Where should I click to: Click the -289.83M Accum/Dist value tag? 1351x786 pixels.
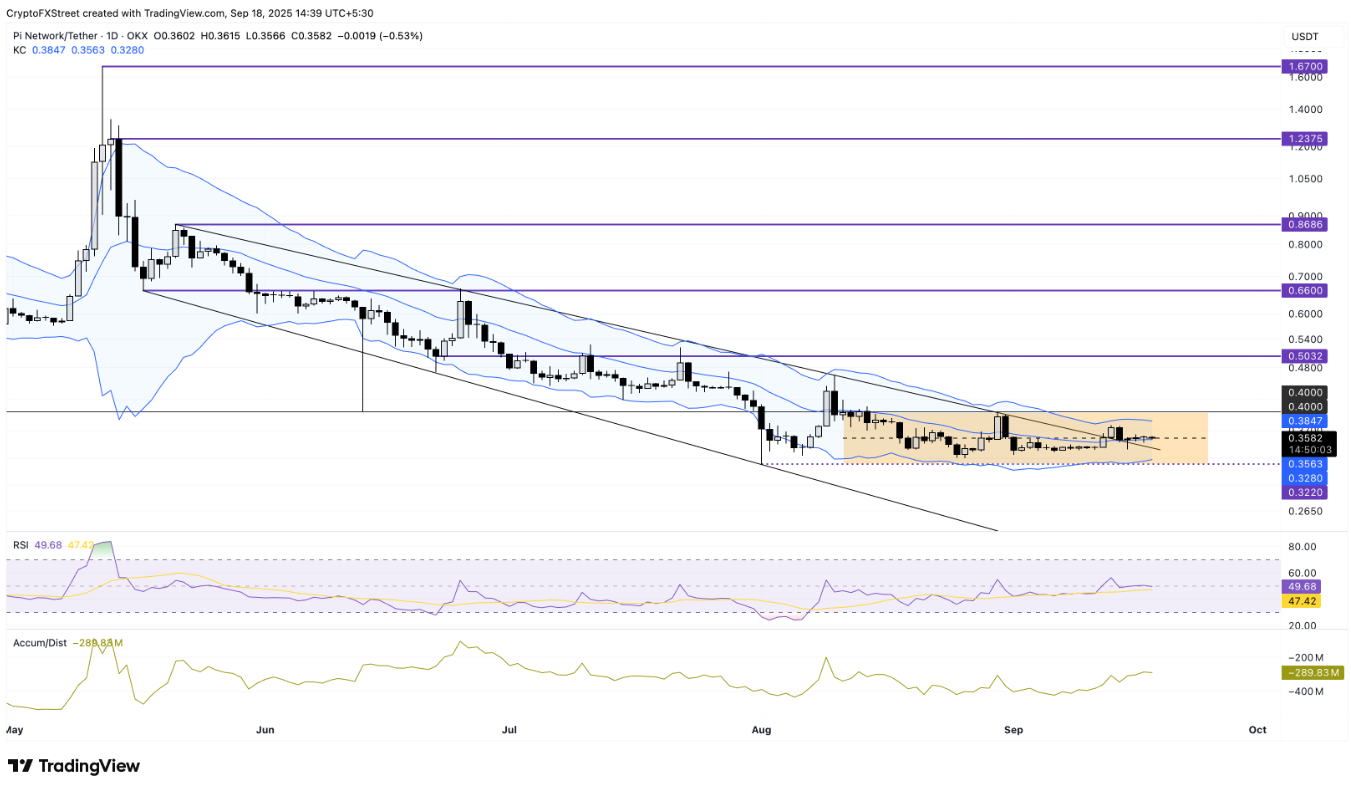point(1311,673)
